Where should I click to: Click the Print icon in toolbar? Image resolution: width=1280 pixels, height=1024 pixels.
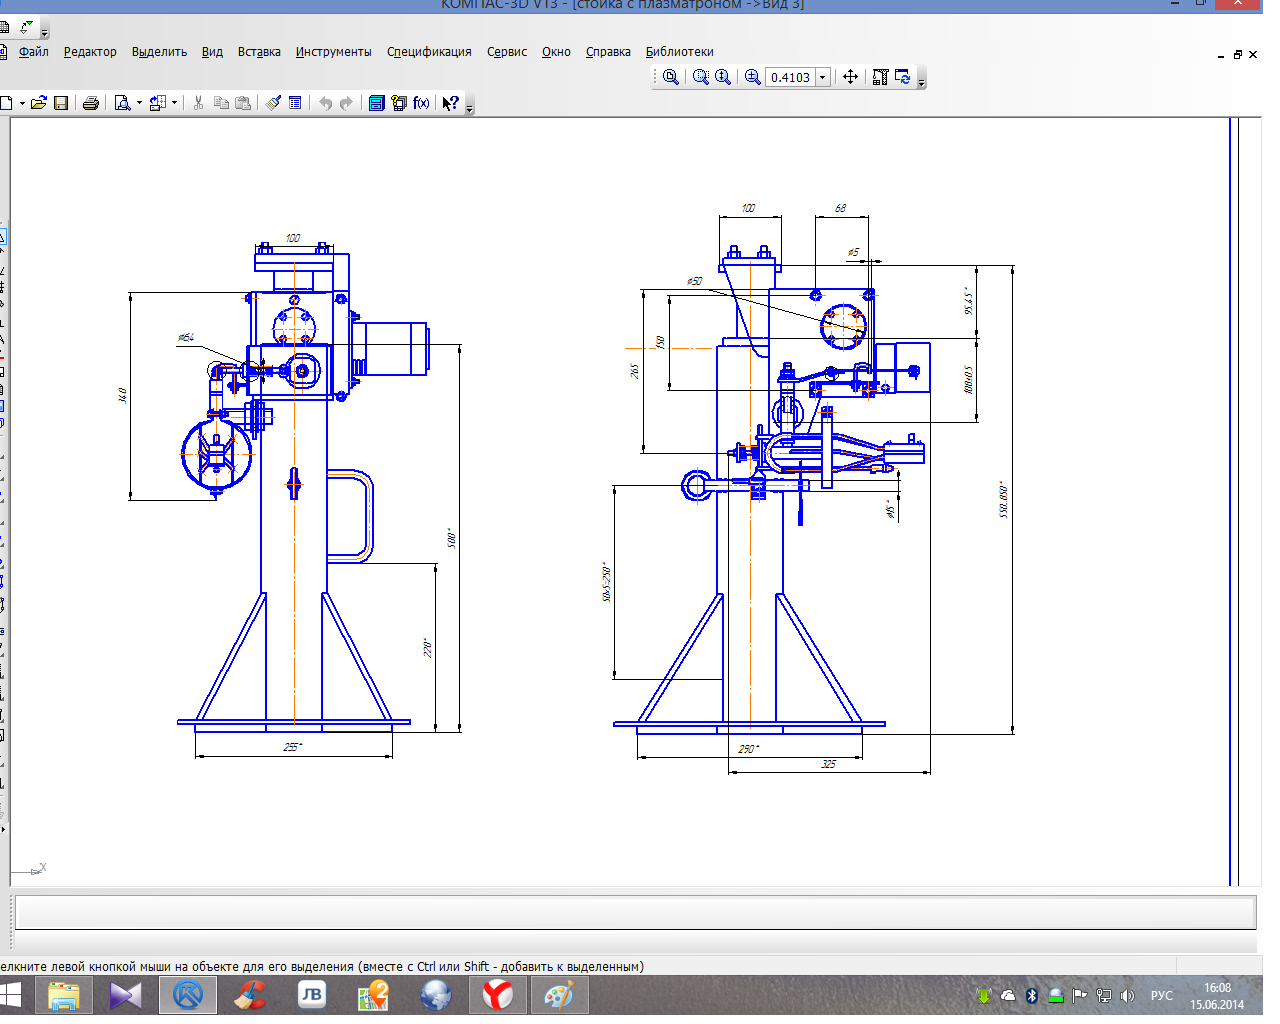tap(90, 103)
